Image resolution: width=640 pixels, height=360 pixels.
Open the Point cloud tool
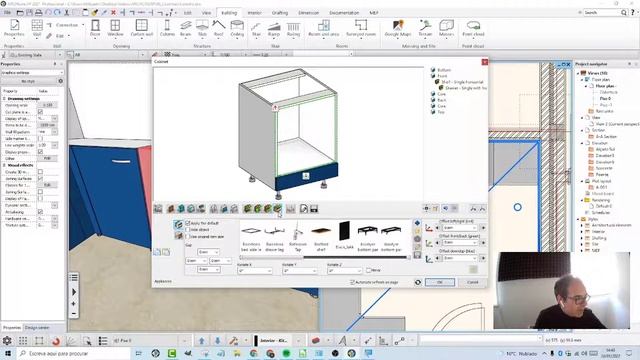pyautogui.click(x=473, y=28)
